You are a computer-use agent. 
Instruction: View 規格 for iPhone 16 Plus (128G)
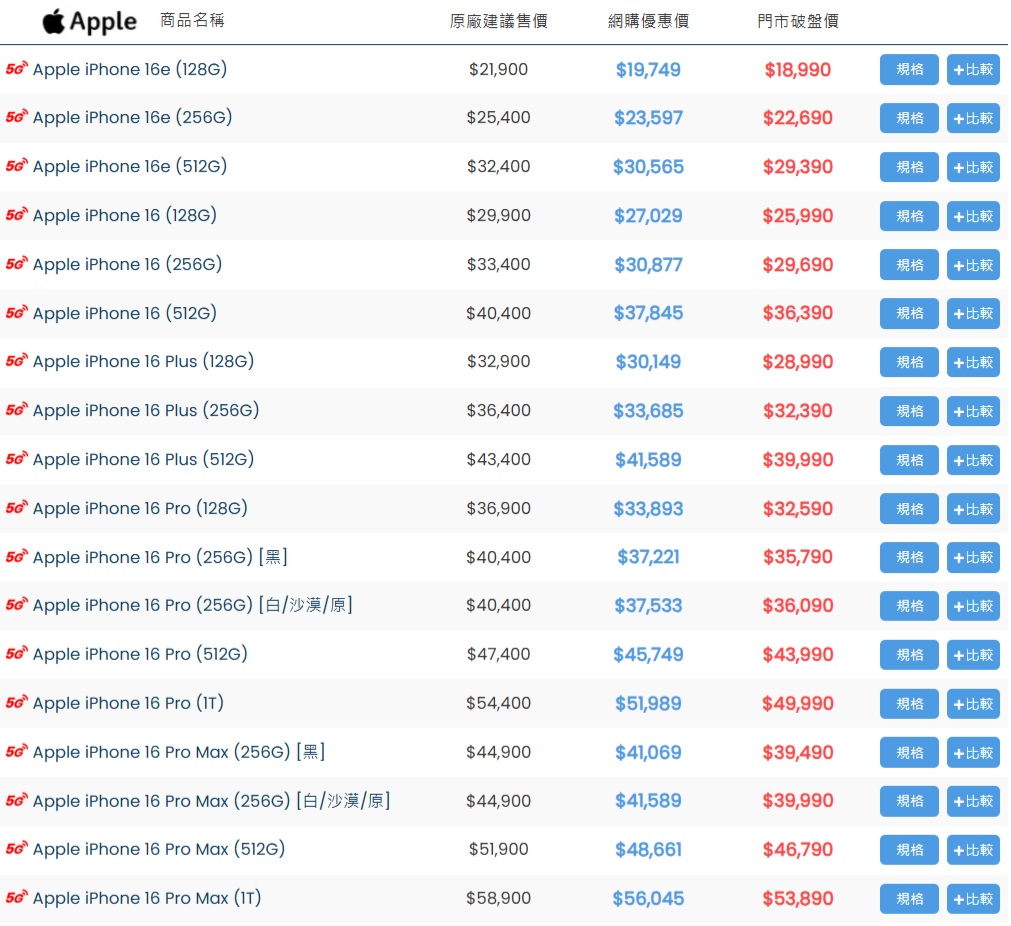(908, 362)
